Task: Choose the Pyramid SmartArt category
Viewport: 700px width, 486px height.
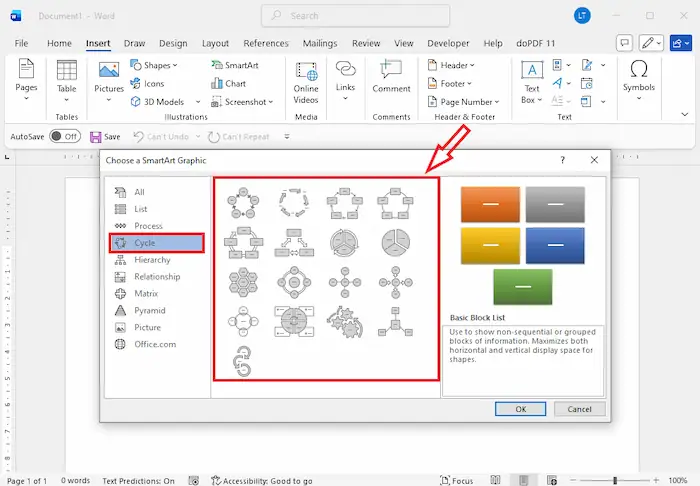Action: coord(150,310)
